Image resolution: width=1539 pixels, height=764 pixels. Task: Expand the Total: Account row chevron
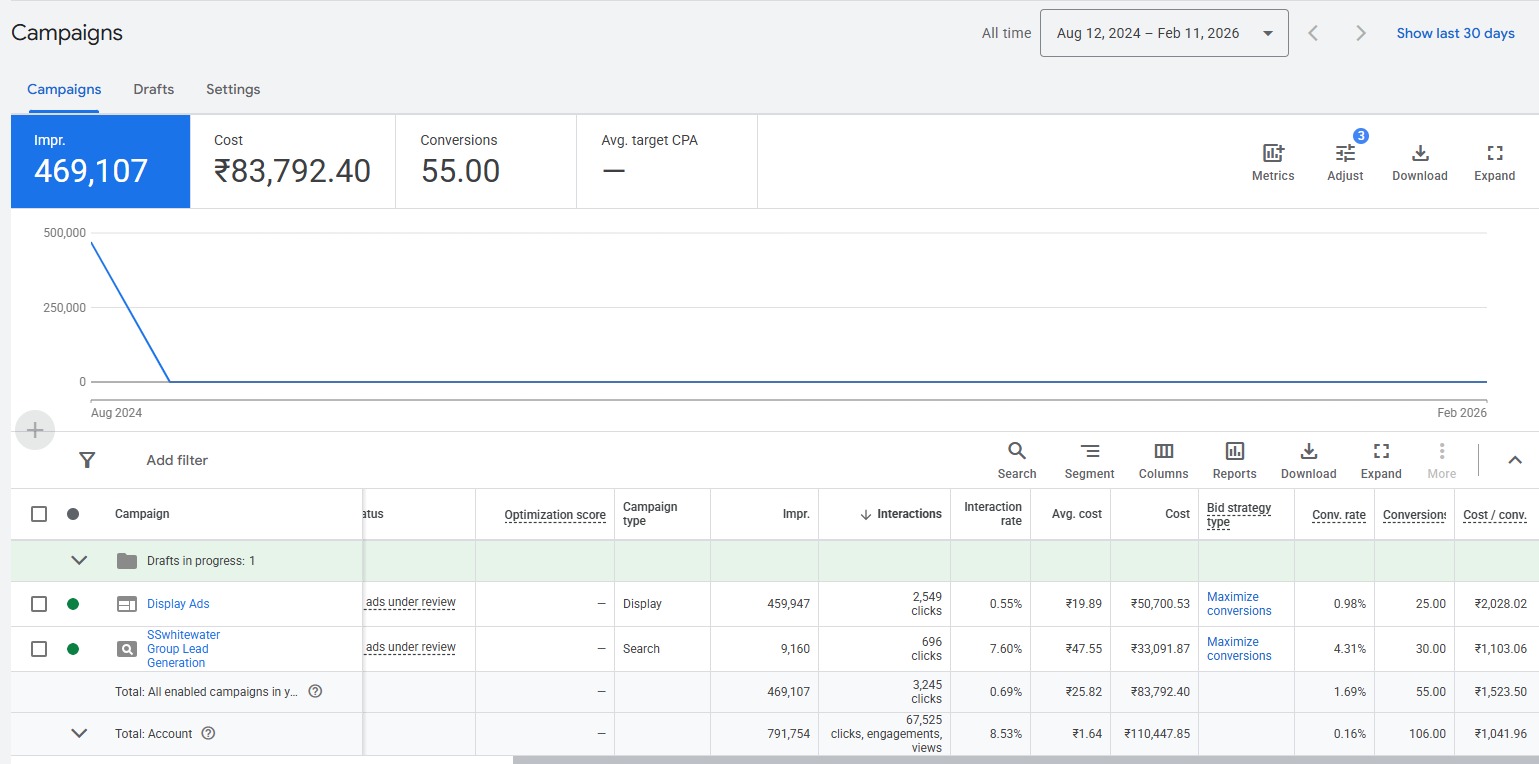click(x=79, y=733)
